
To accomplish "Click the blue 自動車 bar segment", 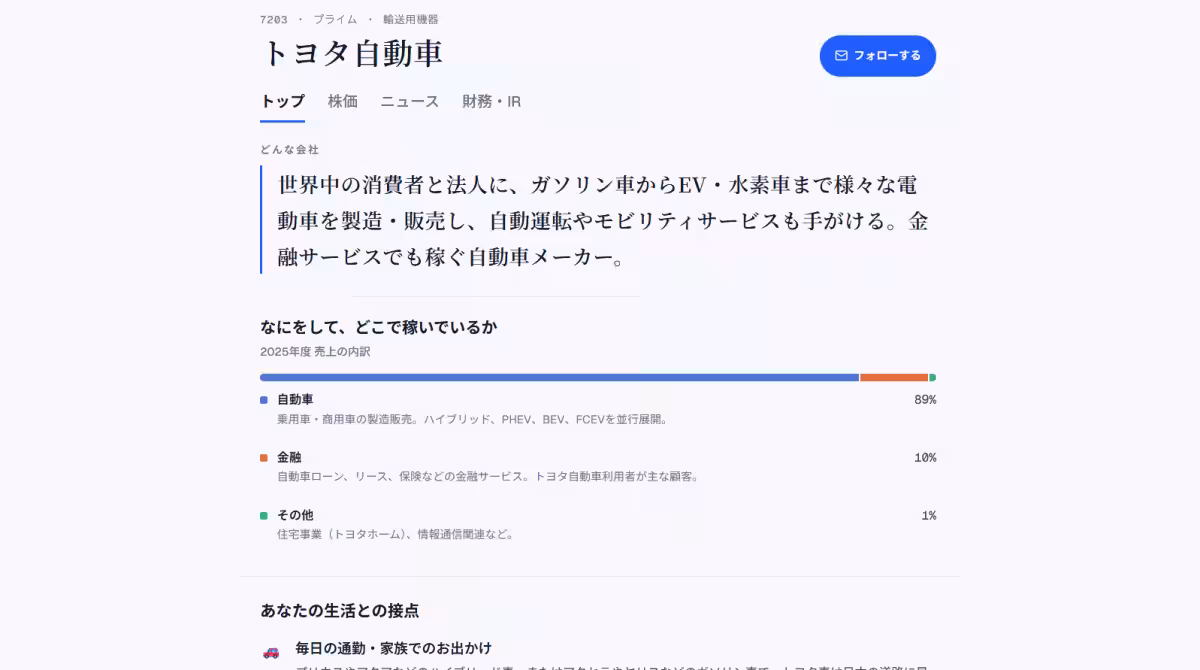I will click(x=559, y=378).
